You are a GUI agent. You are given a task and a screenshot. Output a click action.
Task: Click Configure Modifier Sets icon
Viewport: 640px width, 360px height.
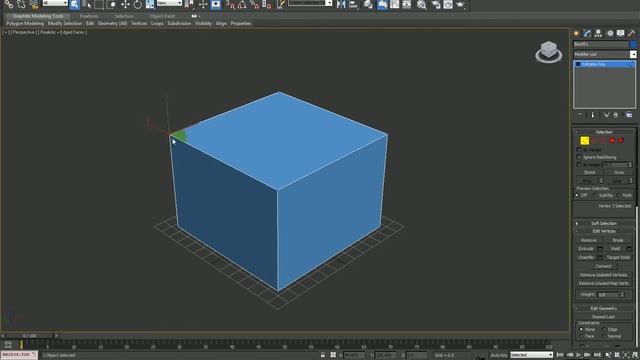click(x=629, y=116)
